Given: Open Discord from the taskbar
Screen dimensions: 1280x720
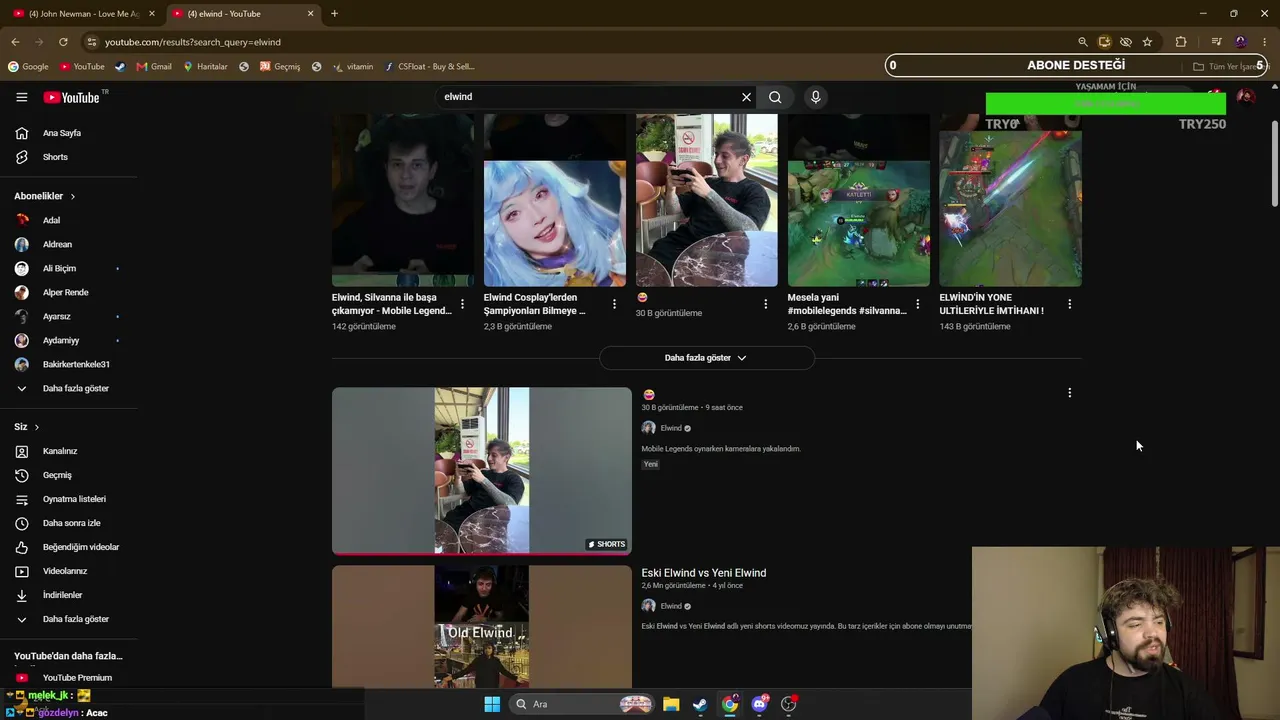Looking at the screenshot, I should point(759,704).
